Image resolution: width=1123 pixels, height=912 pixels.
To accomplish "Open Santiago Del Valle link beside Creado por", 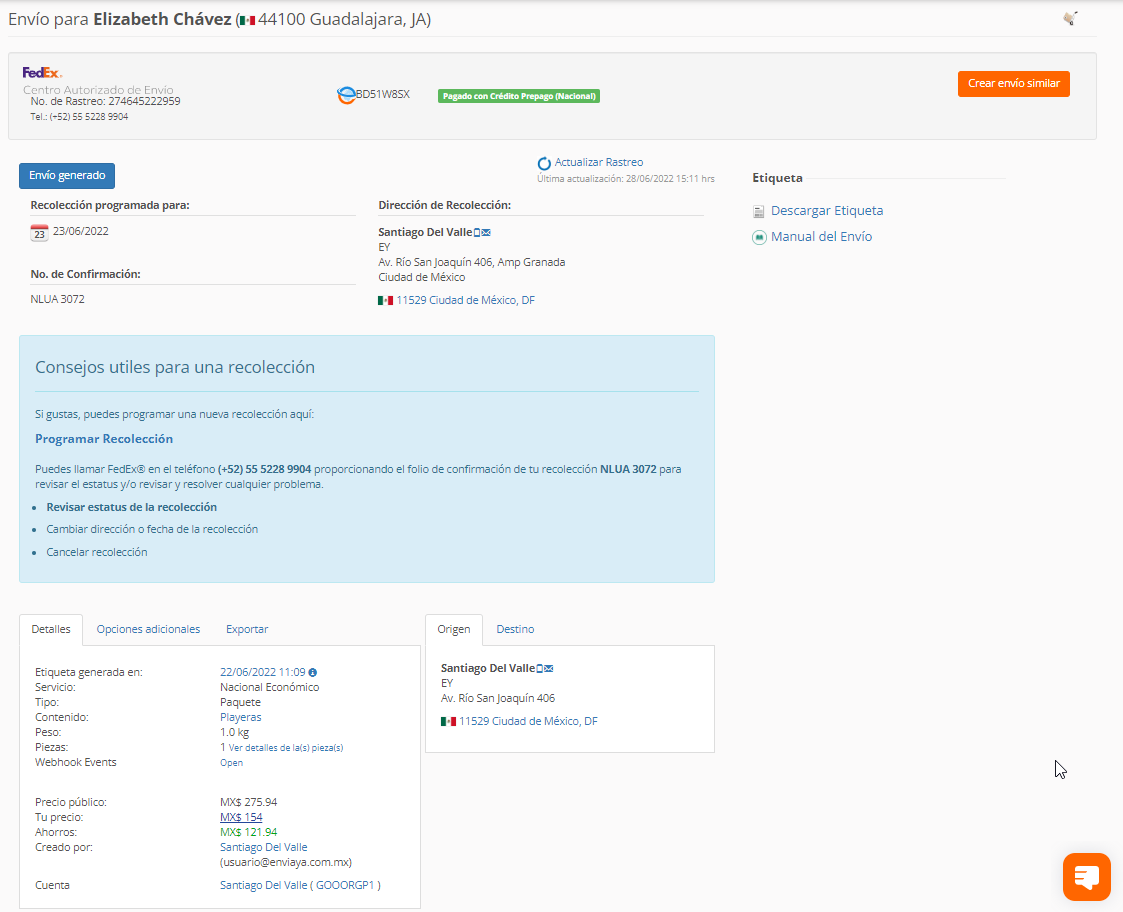I will [264, 848].
